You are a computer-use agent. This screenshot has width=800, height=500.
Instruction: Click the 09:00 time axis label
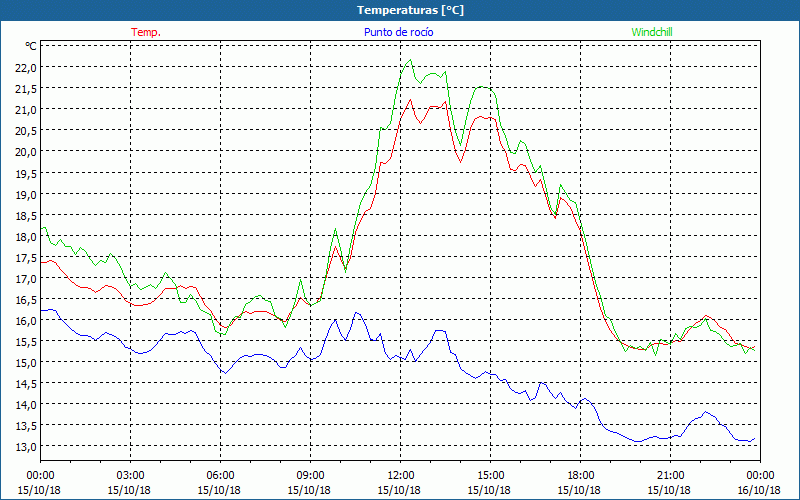click(x=311, y=475)
